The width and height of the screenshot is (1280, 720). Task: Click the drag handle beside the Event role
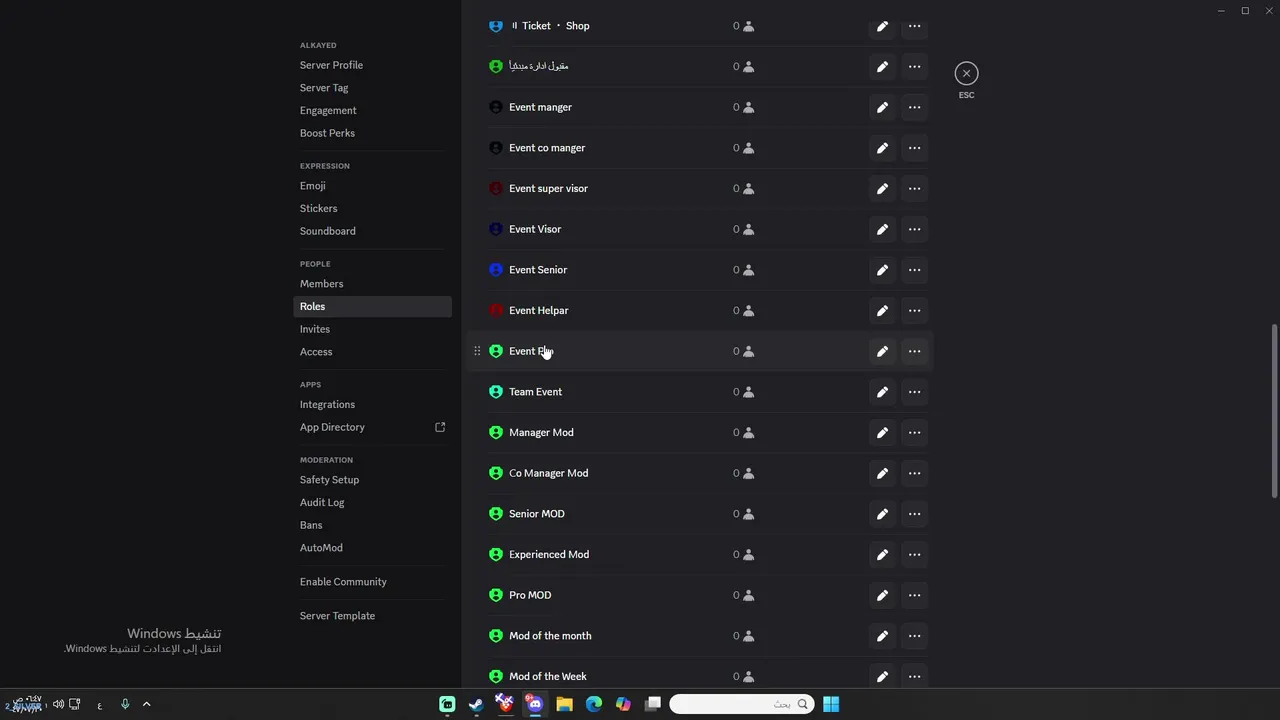(477, 351)
